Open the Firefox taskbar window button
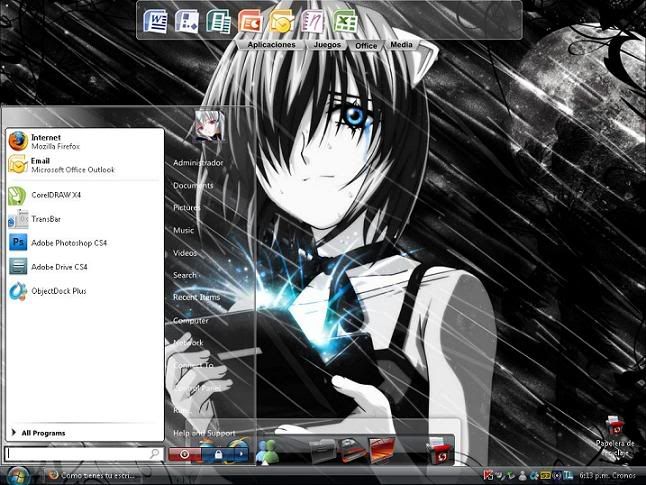Viewport: 646px width, 485px height. pos(91,476)
